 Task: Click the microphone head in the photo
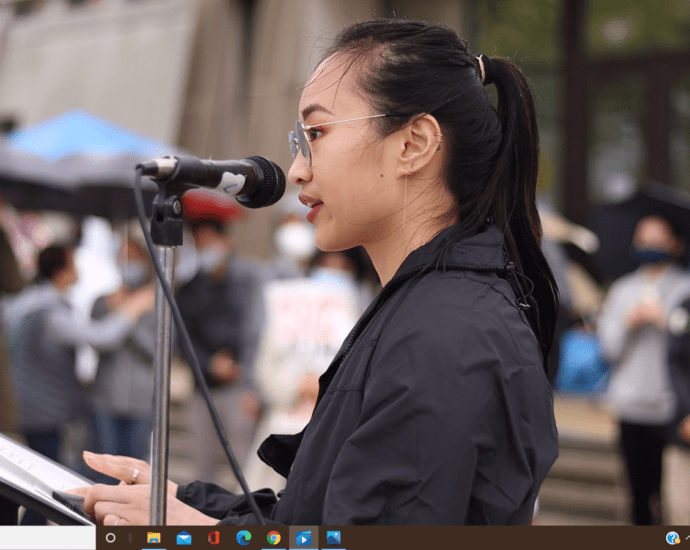[261, 181]
